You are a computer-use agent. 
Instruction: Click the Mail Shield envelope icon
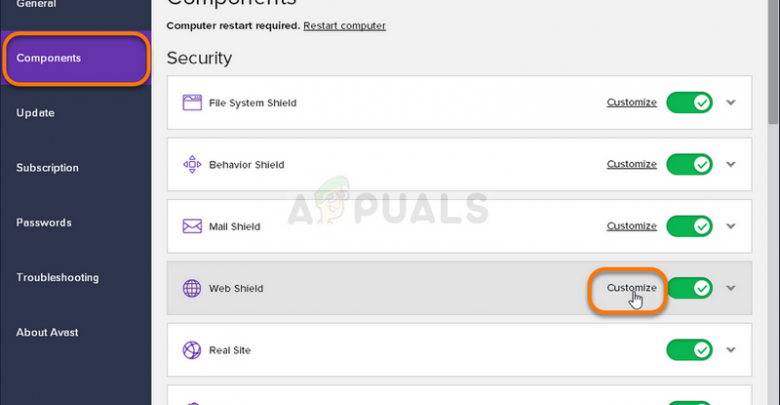(x=192, y=227)
